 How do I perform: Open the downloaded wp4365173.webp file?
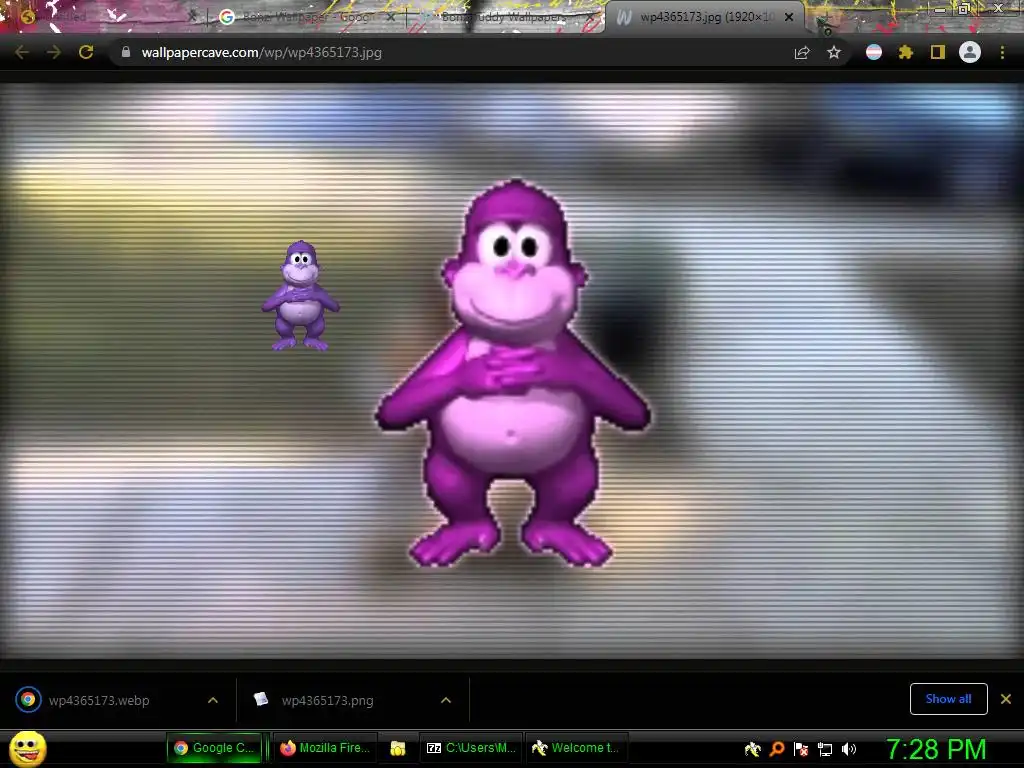[x=99, y=700]
